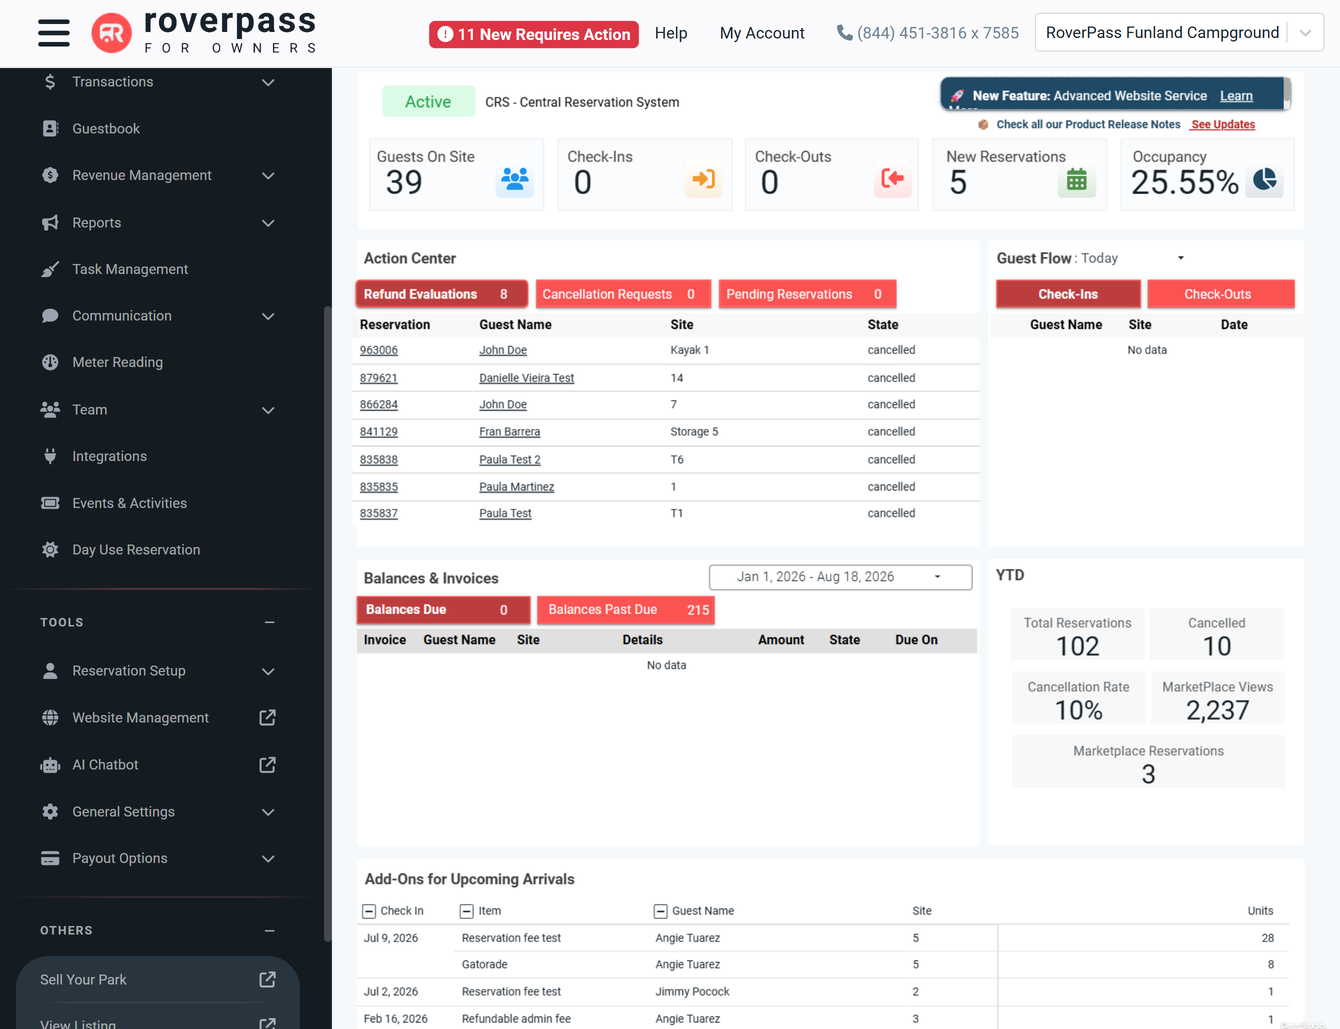This screenshot has height=1029, width=1340.
Task: Click the Events & Activities ticket icon
Action: pos(50,503)
